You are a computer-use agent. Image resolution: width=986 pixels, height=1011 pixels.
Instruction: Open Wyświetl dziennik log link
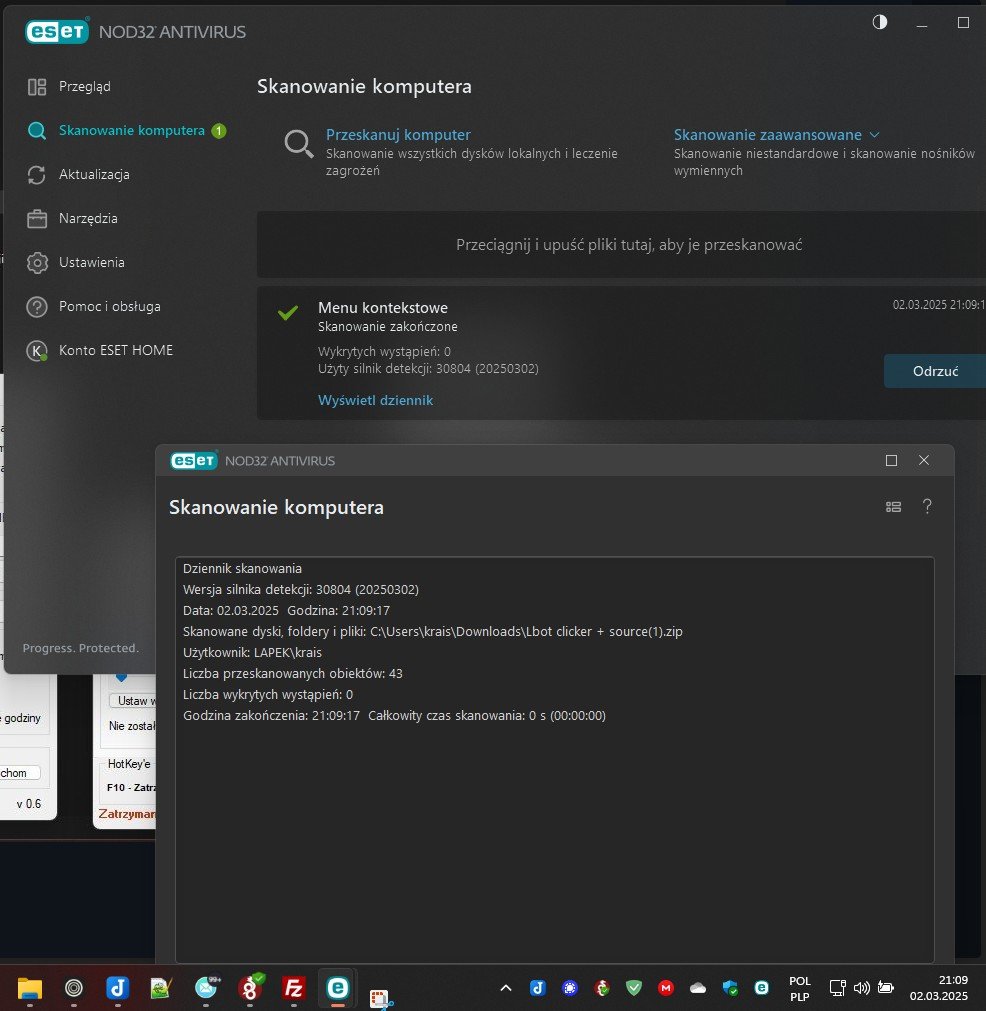click(375, 400)
